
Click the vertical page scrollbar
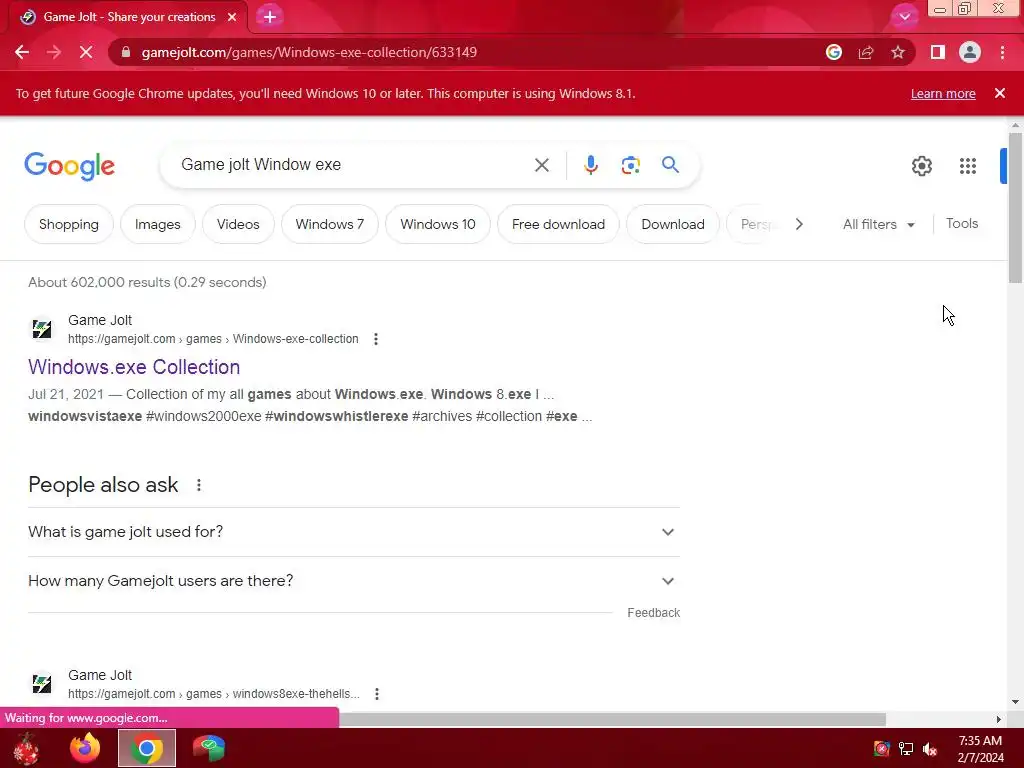1015,208
